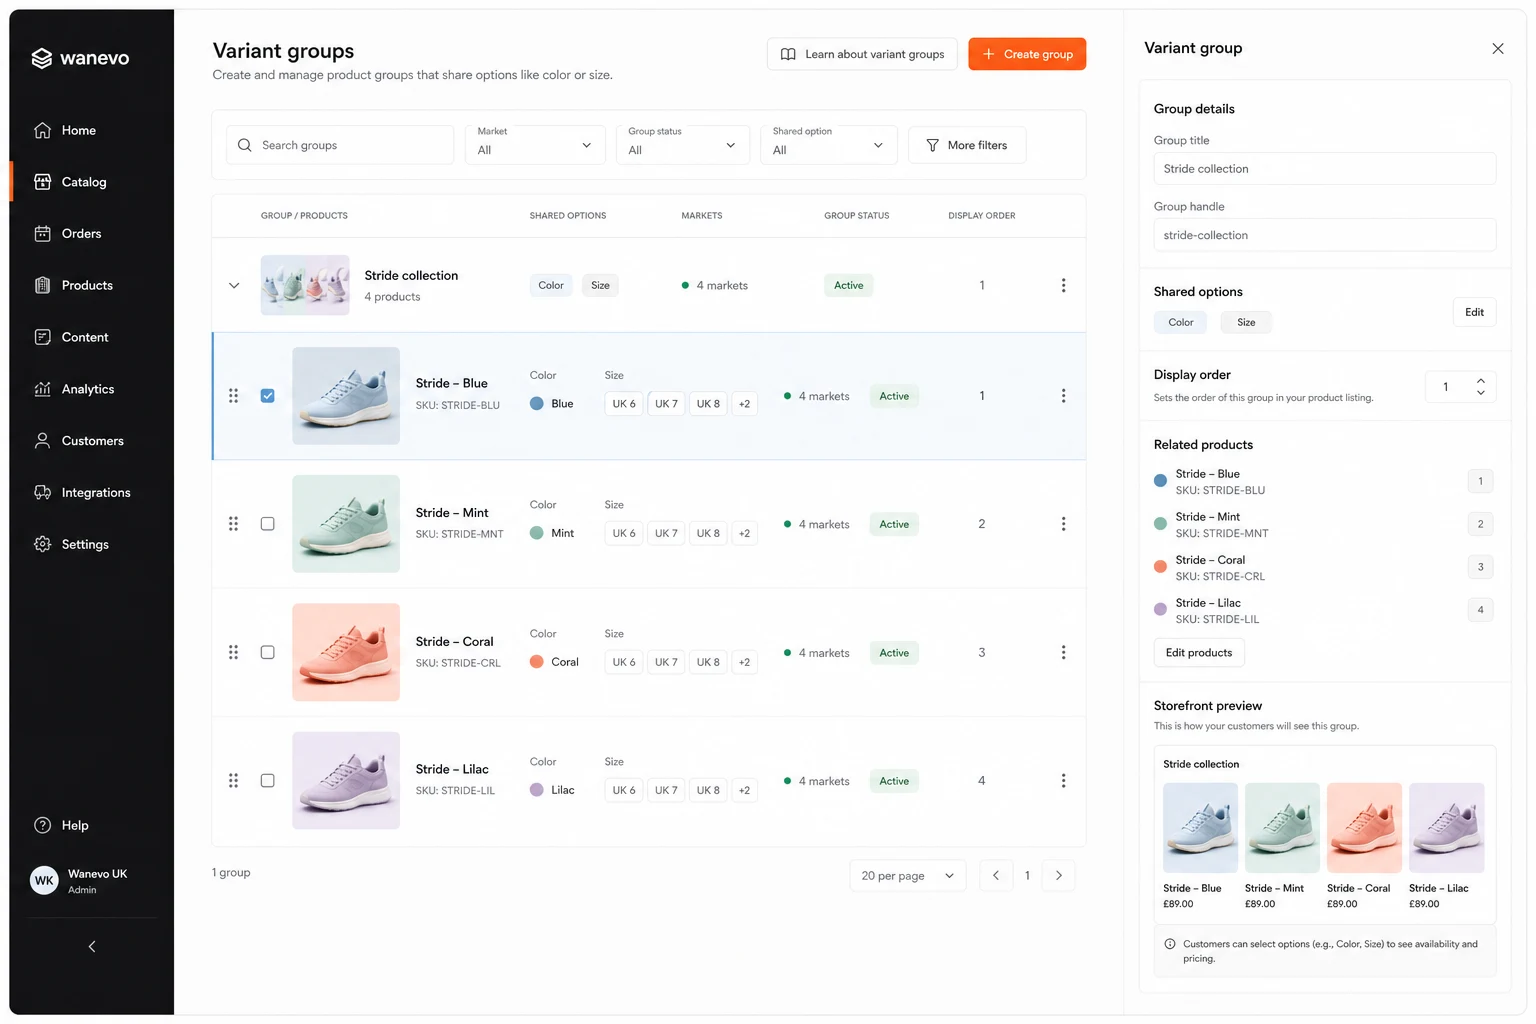Grab the drag handle for Stride – Coral
Image resolution: width=1536 pixels, height=1024 pixels.
pyautogui.click(x=233, y=652)
